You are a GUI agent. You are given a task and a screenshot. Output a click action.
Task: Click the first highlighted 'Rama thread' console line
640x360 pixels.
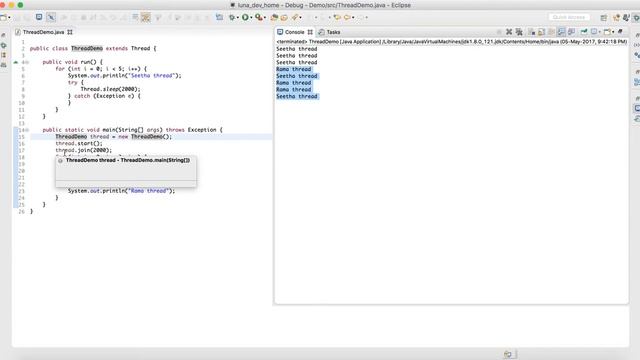click(293, 69)
